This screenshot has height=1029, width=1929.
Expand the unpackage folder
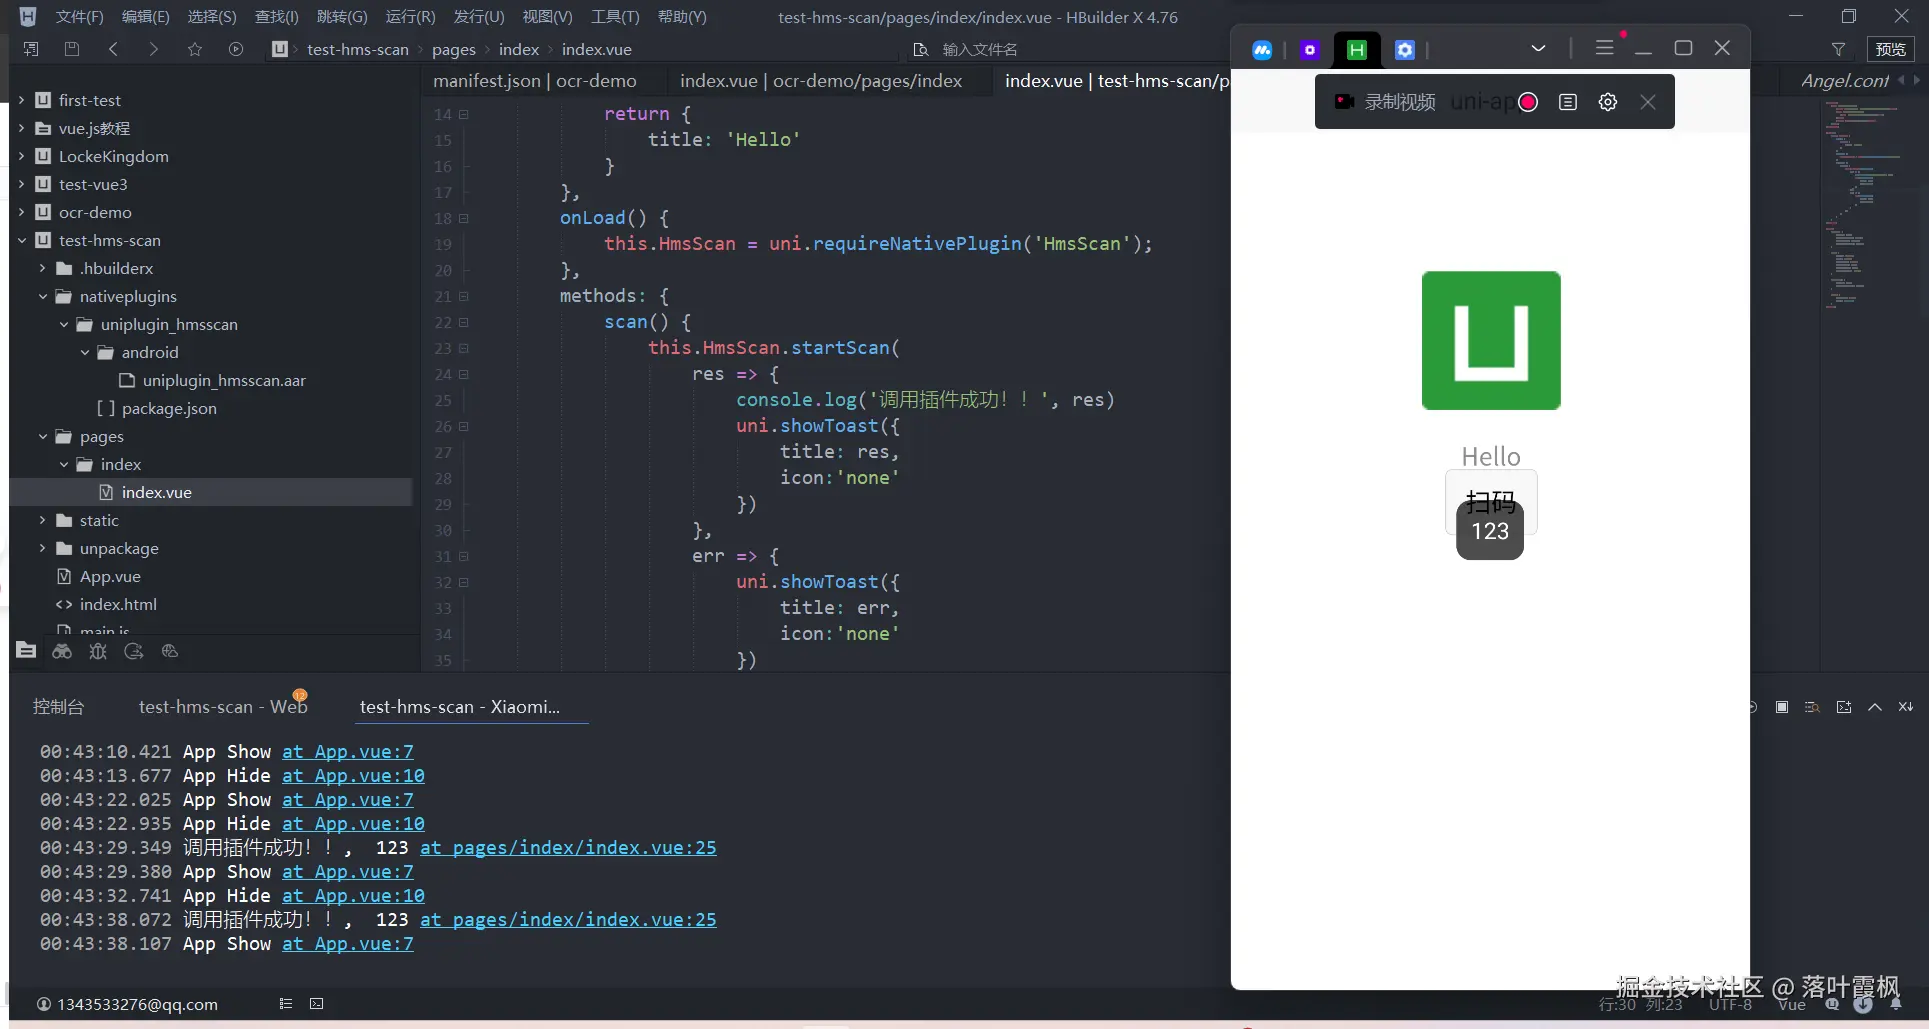[43, 548]
